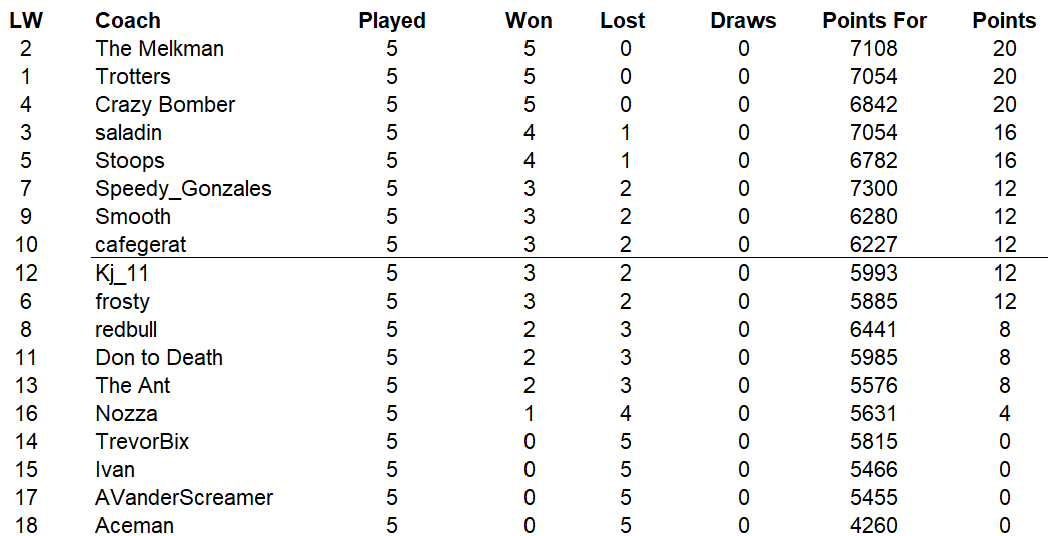Select coach Kj_11
This screenshot has width=1048, height=536.
122,273
